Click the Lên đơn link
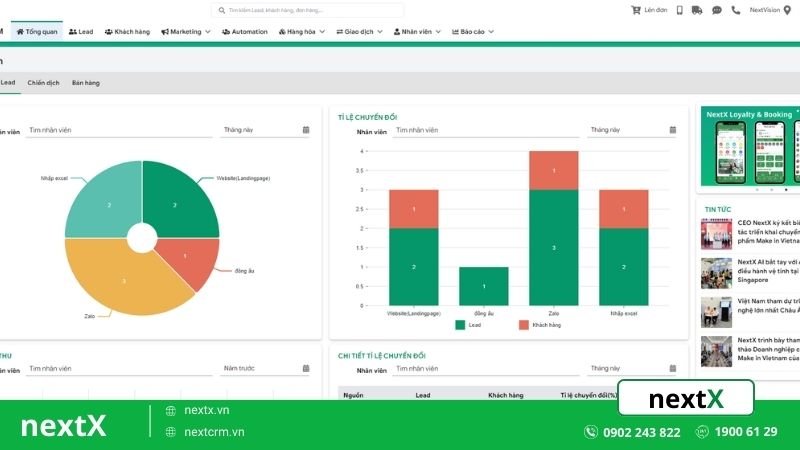Screen dimensions: 800x450 pyautogui.click(x=656, y=10)
